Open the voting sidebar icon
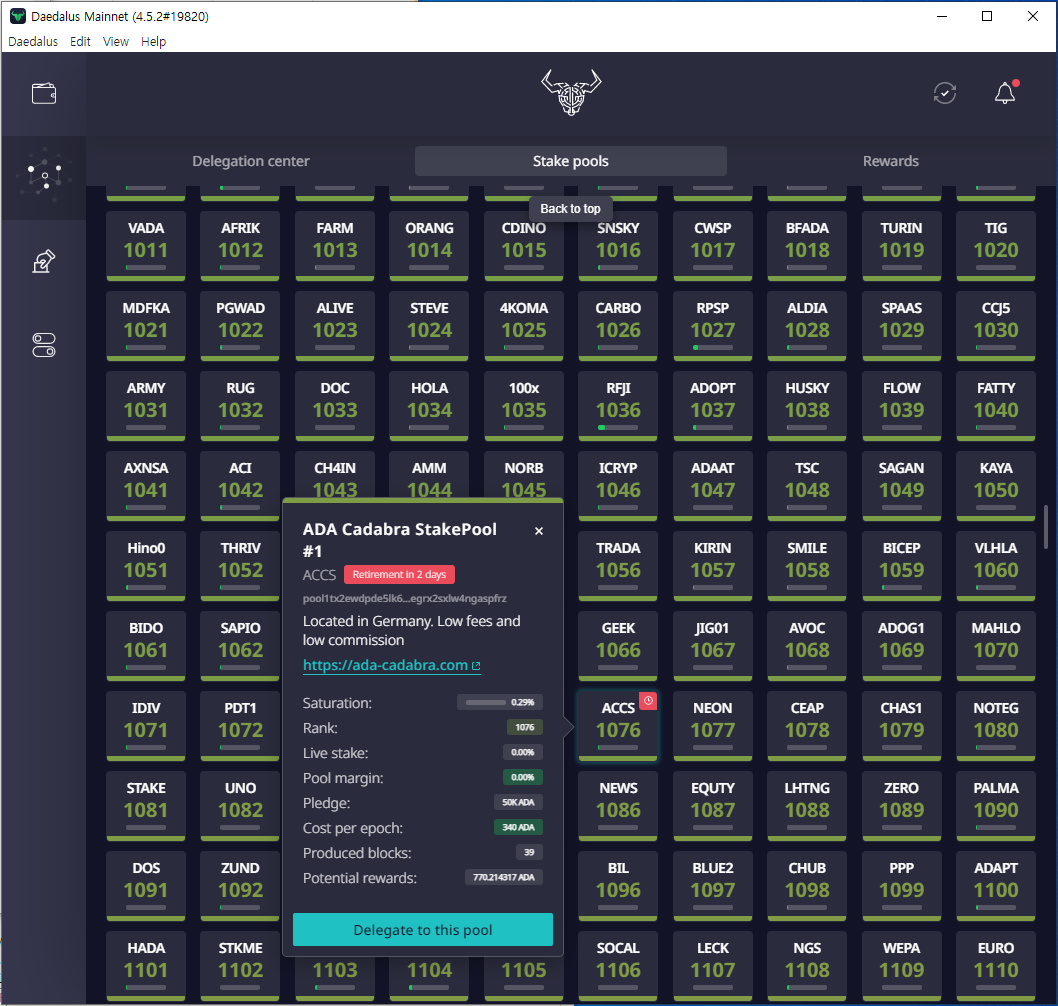 pyautogui.click(x=44, y=261)
